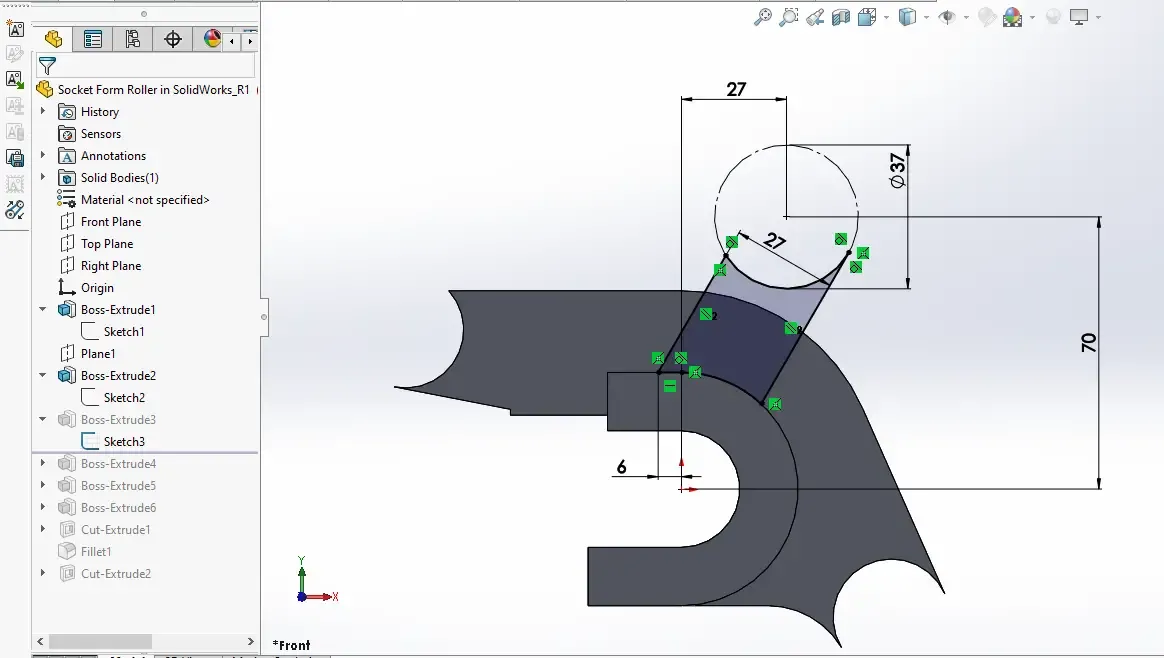Expand the Cut-Extrude2 feature

point(42,573)
